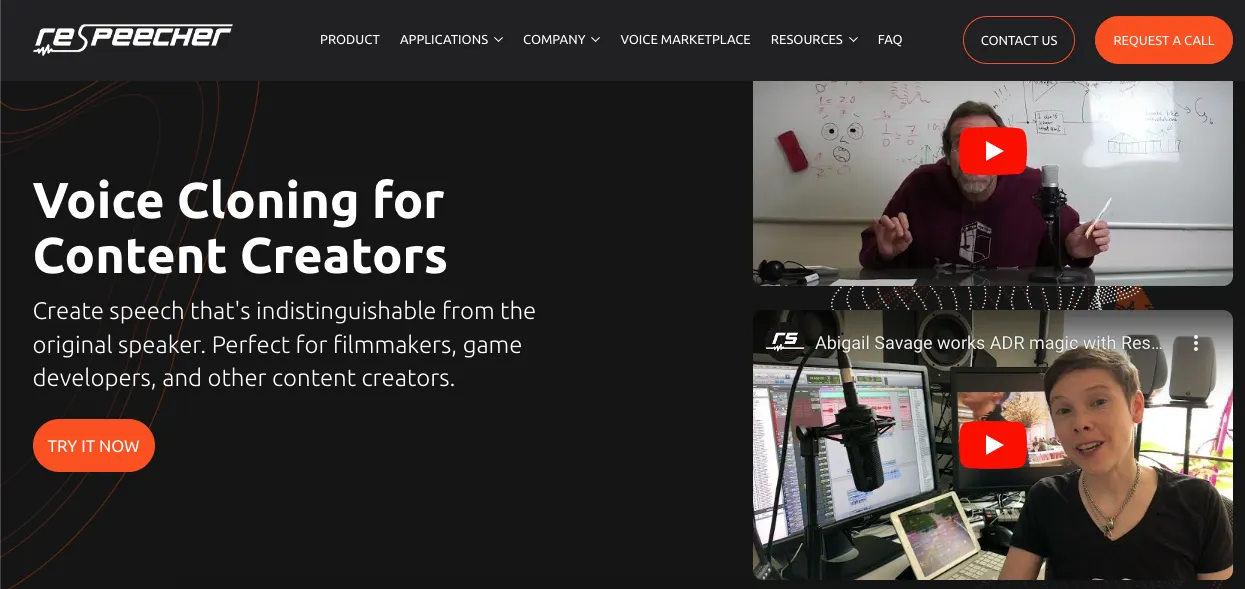Click the Contact Us button
Viewport: 1245px width, 589px height.
tap(1019, 40)
